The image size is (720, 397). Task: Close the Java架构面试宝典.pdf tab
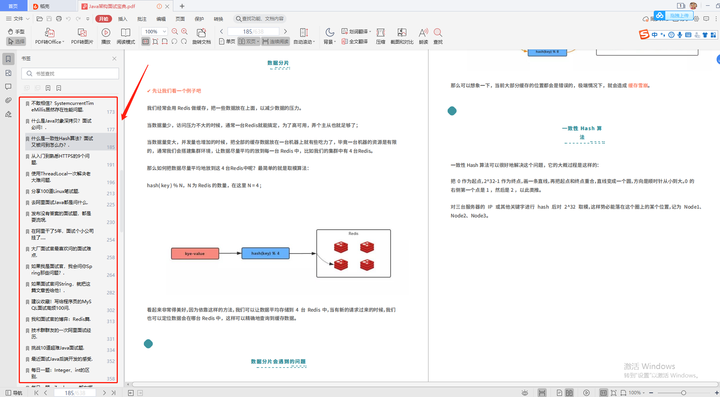click(x=167, y=6)
